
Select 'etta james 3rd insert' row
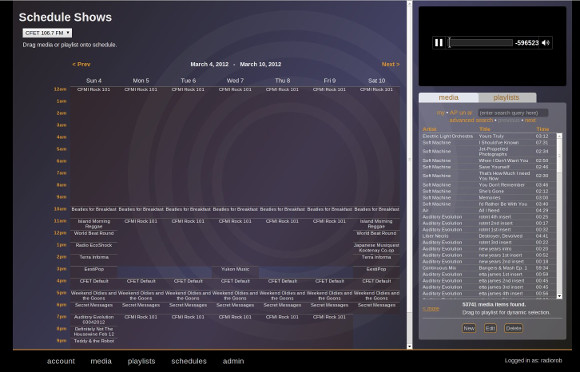489,287
